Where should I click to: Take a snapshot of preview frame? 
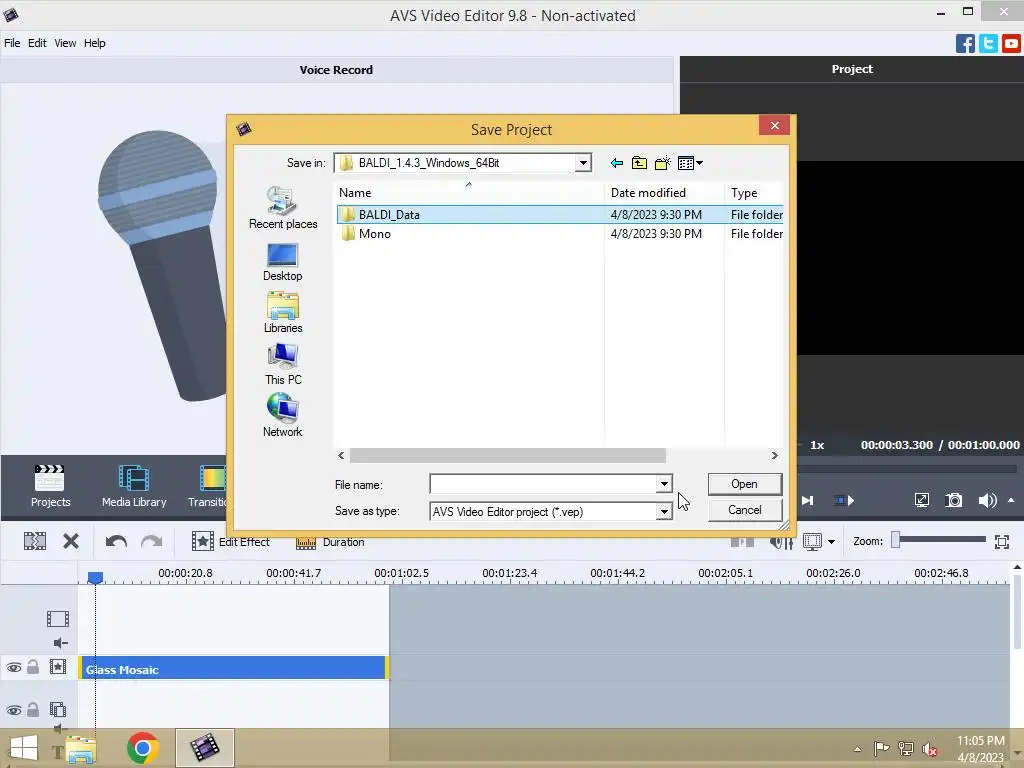click(953, 501)
